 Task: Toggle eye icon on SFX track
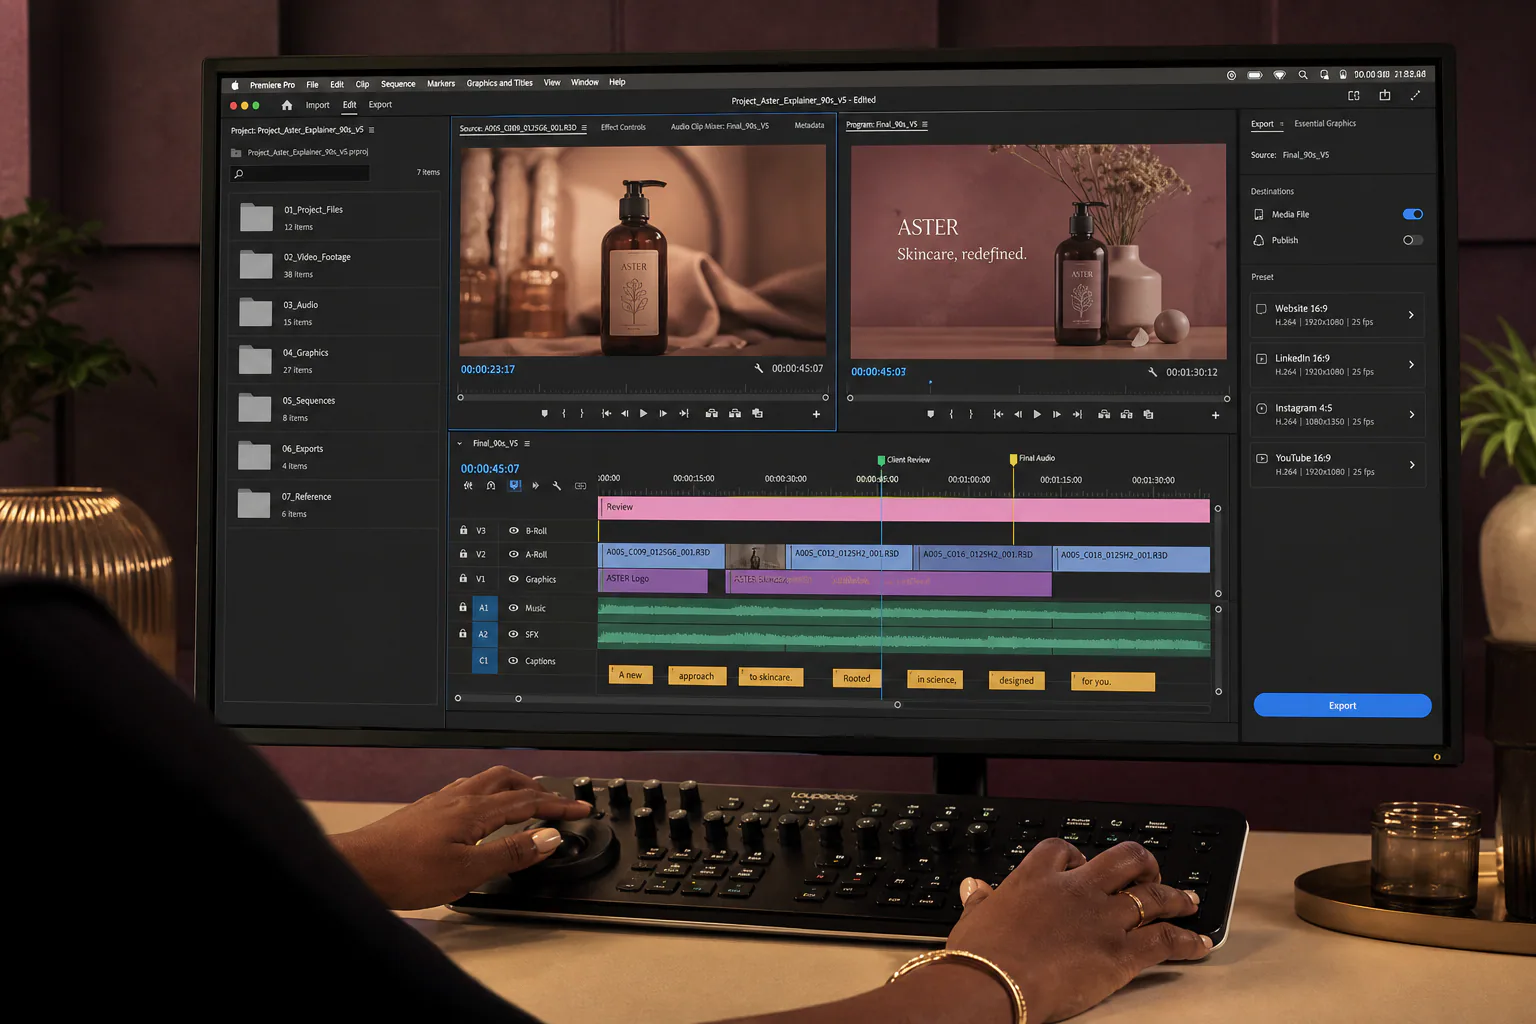tap(514, 634)
